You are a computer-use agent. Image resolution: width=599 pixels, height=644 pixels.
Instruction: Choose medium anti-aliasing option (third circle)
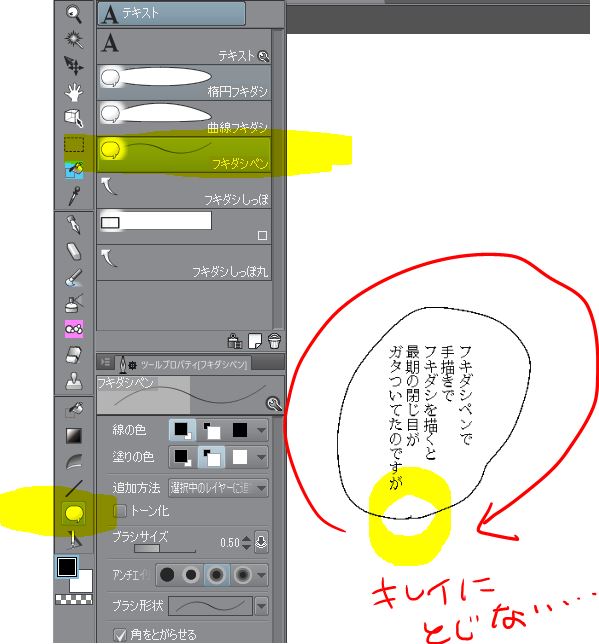[x=216, y=575]
